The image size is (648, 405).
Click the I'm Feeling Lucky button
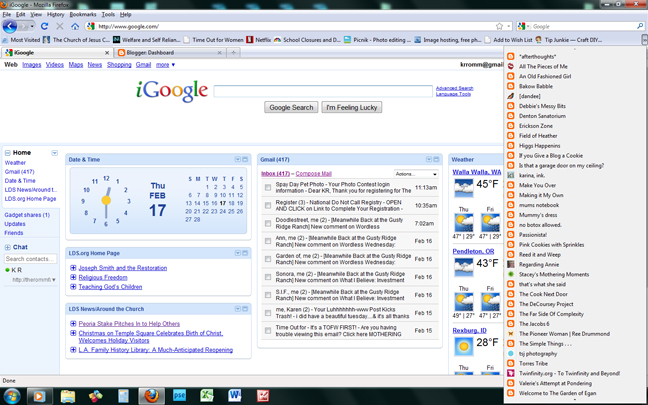(352, 107)
